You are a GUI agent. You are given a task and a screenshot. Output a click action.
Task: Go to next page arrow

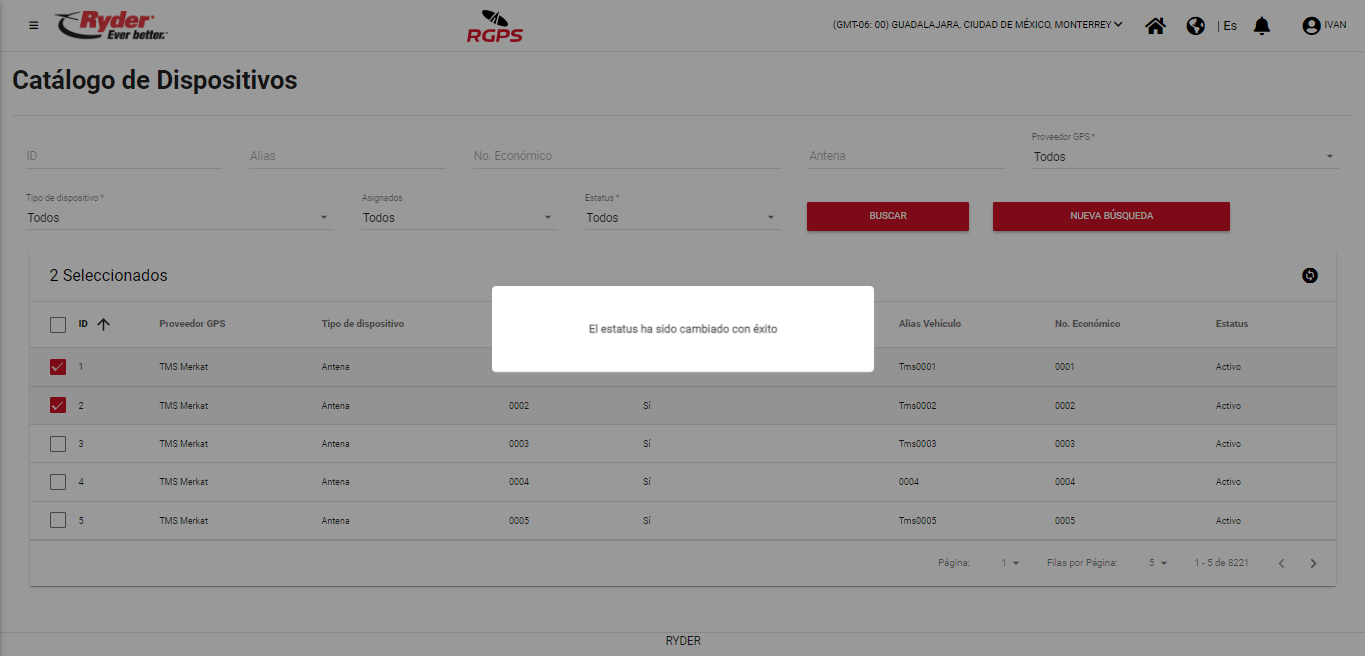[x=1314, y=564]
